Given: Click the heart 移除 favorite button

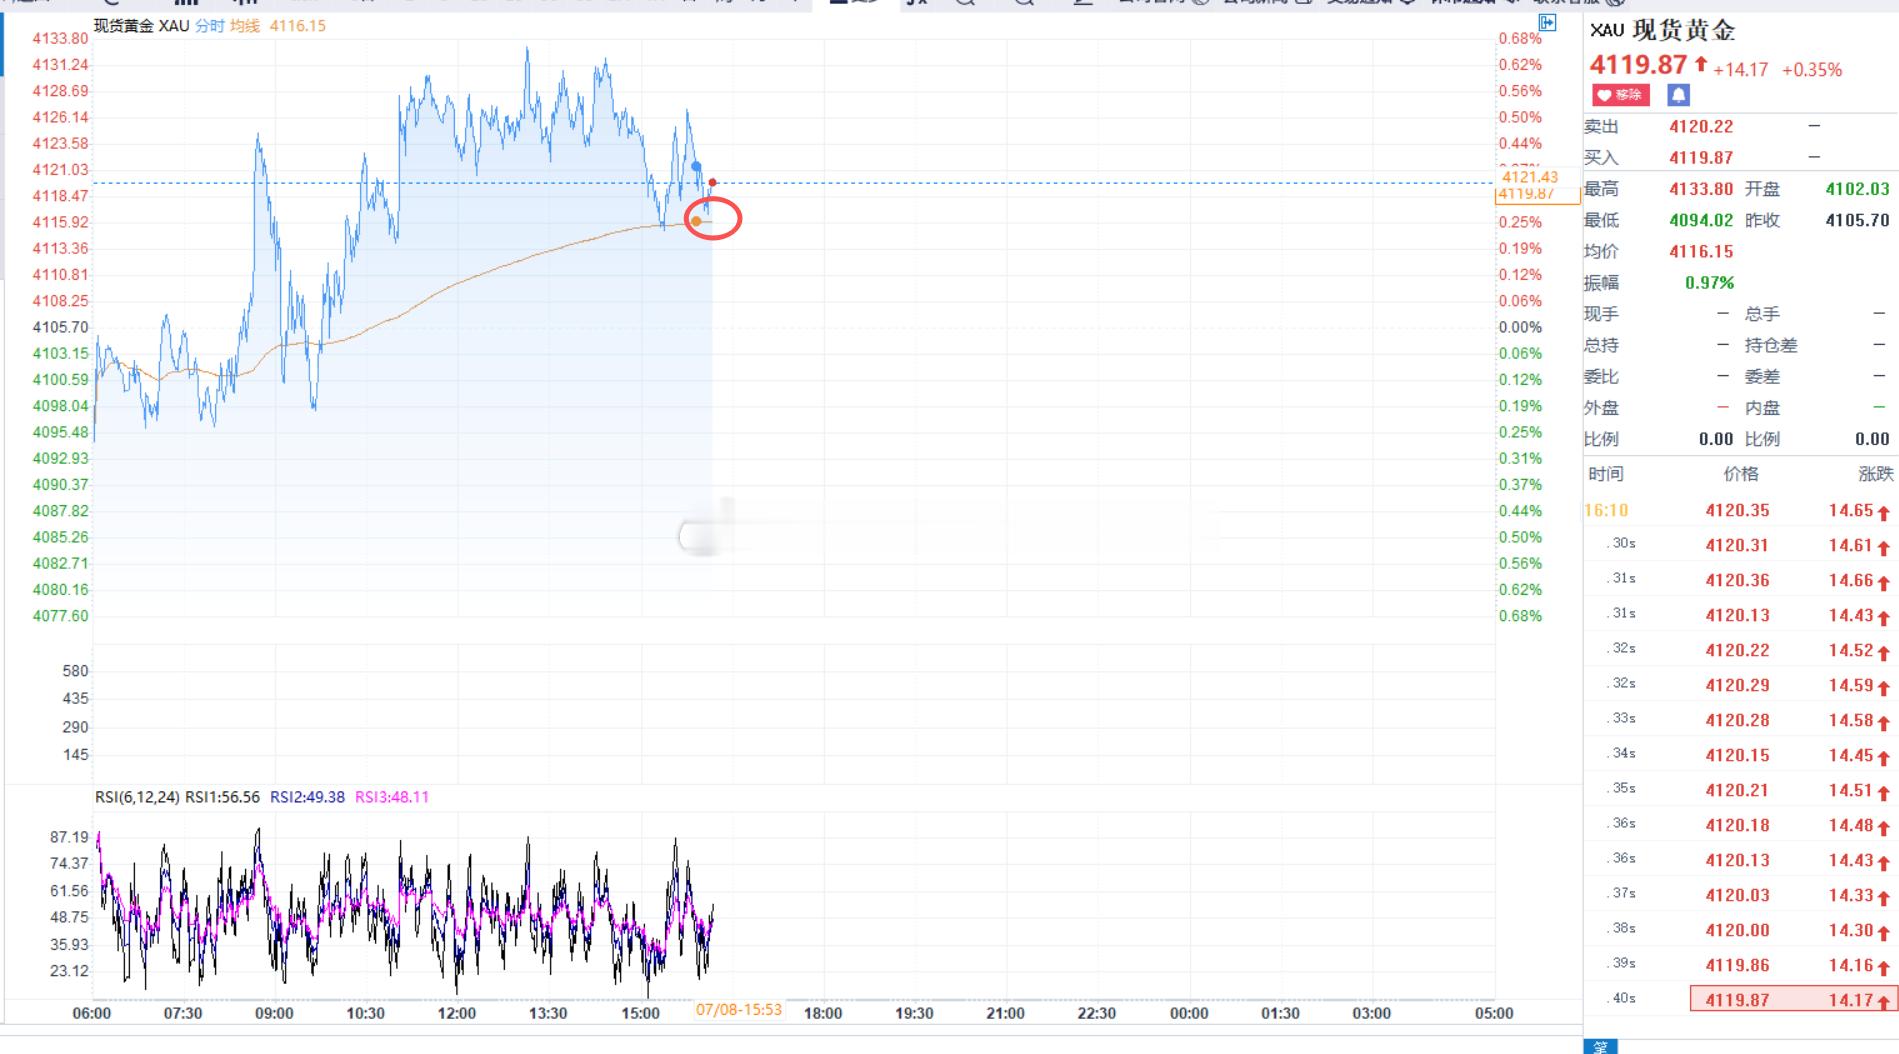Looking at the screenshot, I should click(1620, 95).
